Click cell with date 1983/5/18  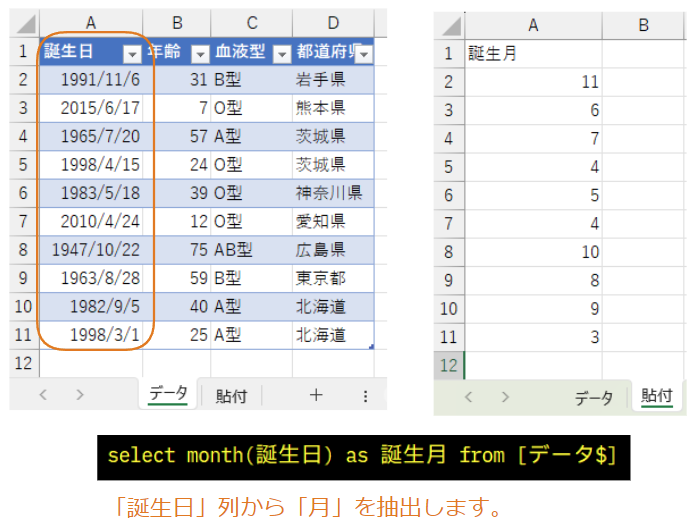point(91,193)
